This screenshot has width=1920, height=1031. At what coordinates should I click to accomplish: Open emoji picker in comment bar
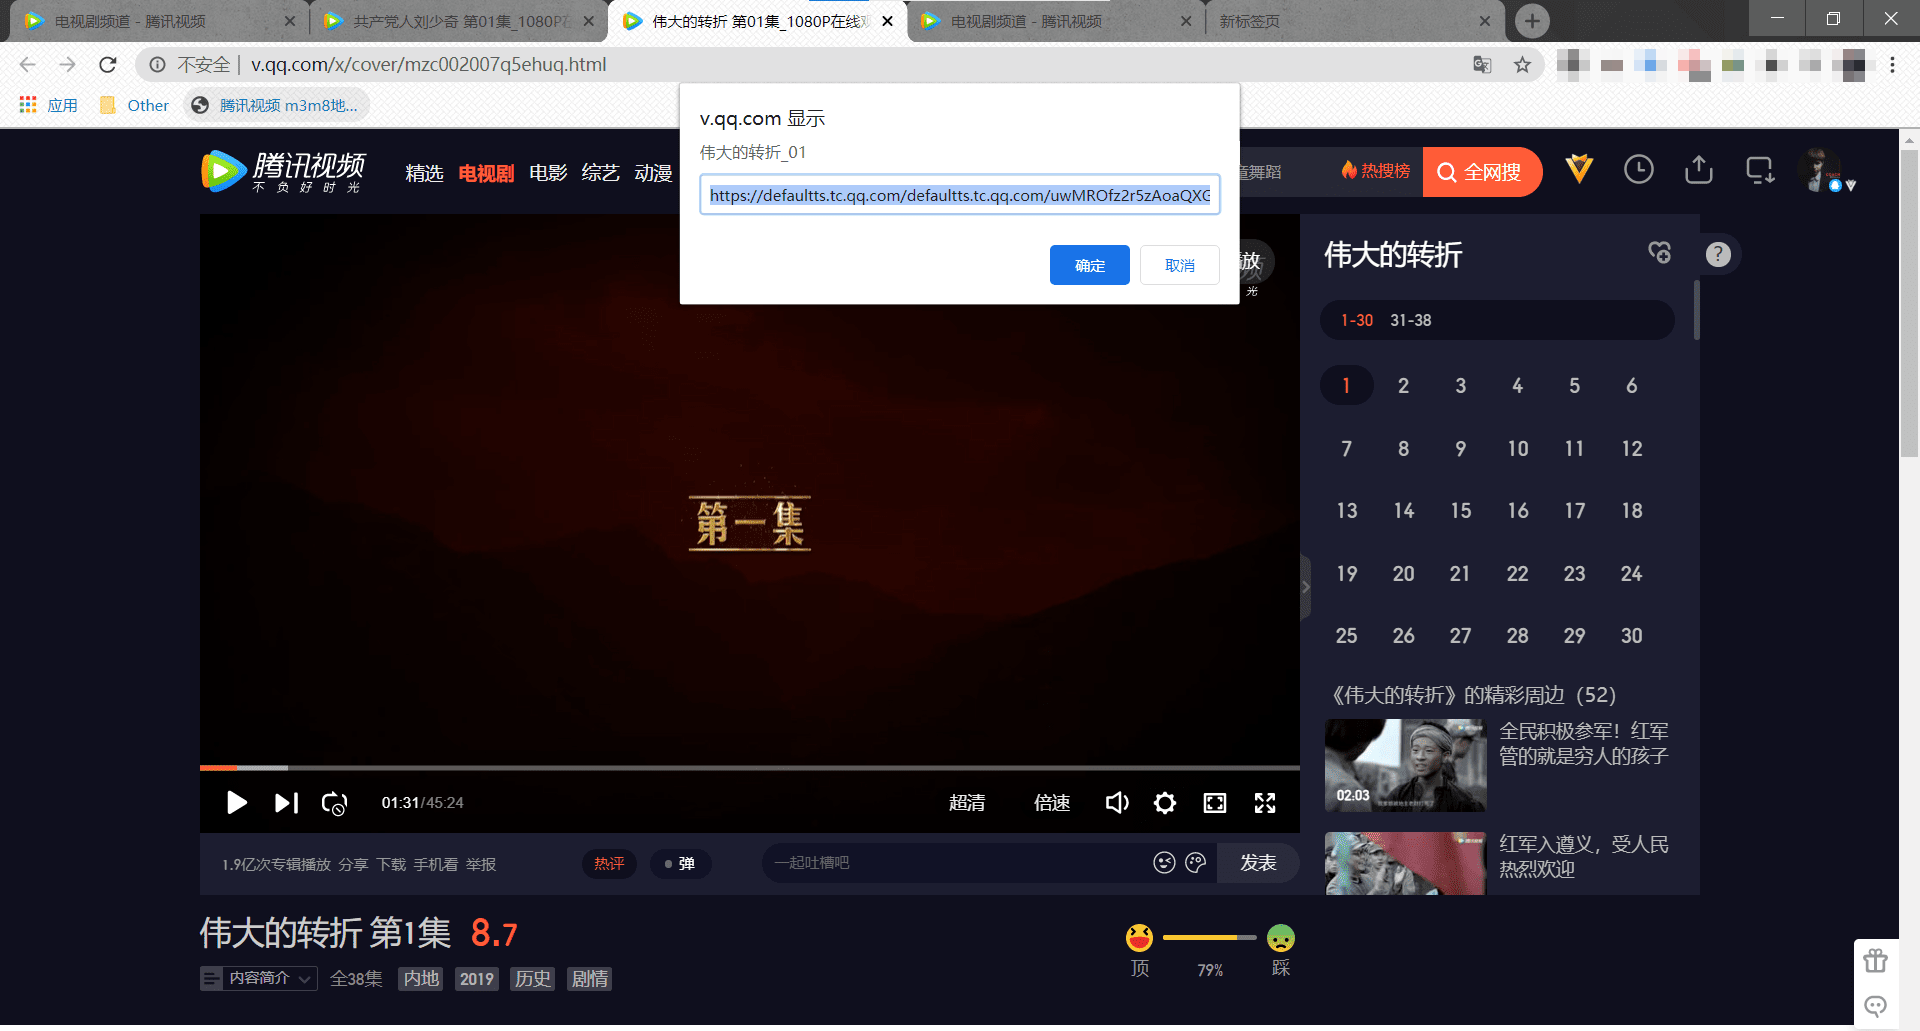pyautogui.click(x=1164, y=863)
